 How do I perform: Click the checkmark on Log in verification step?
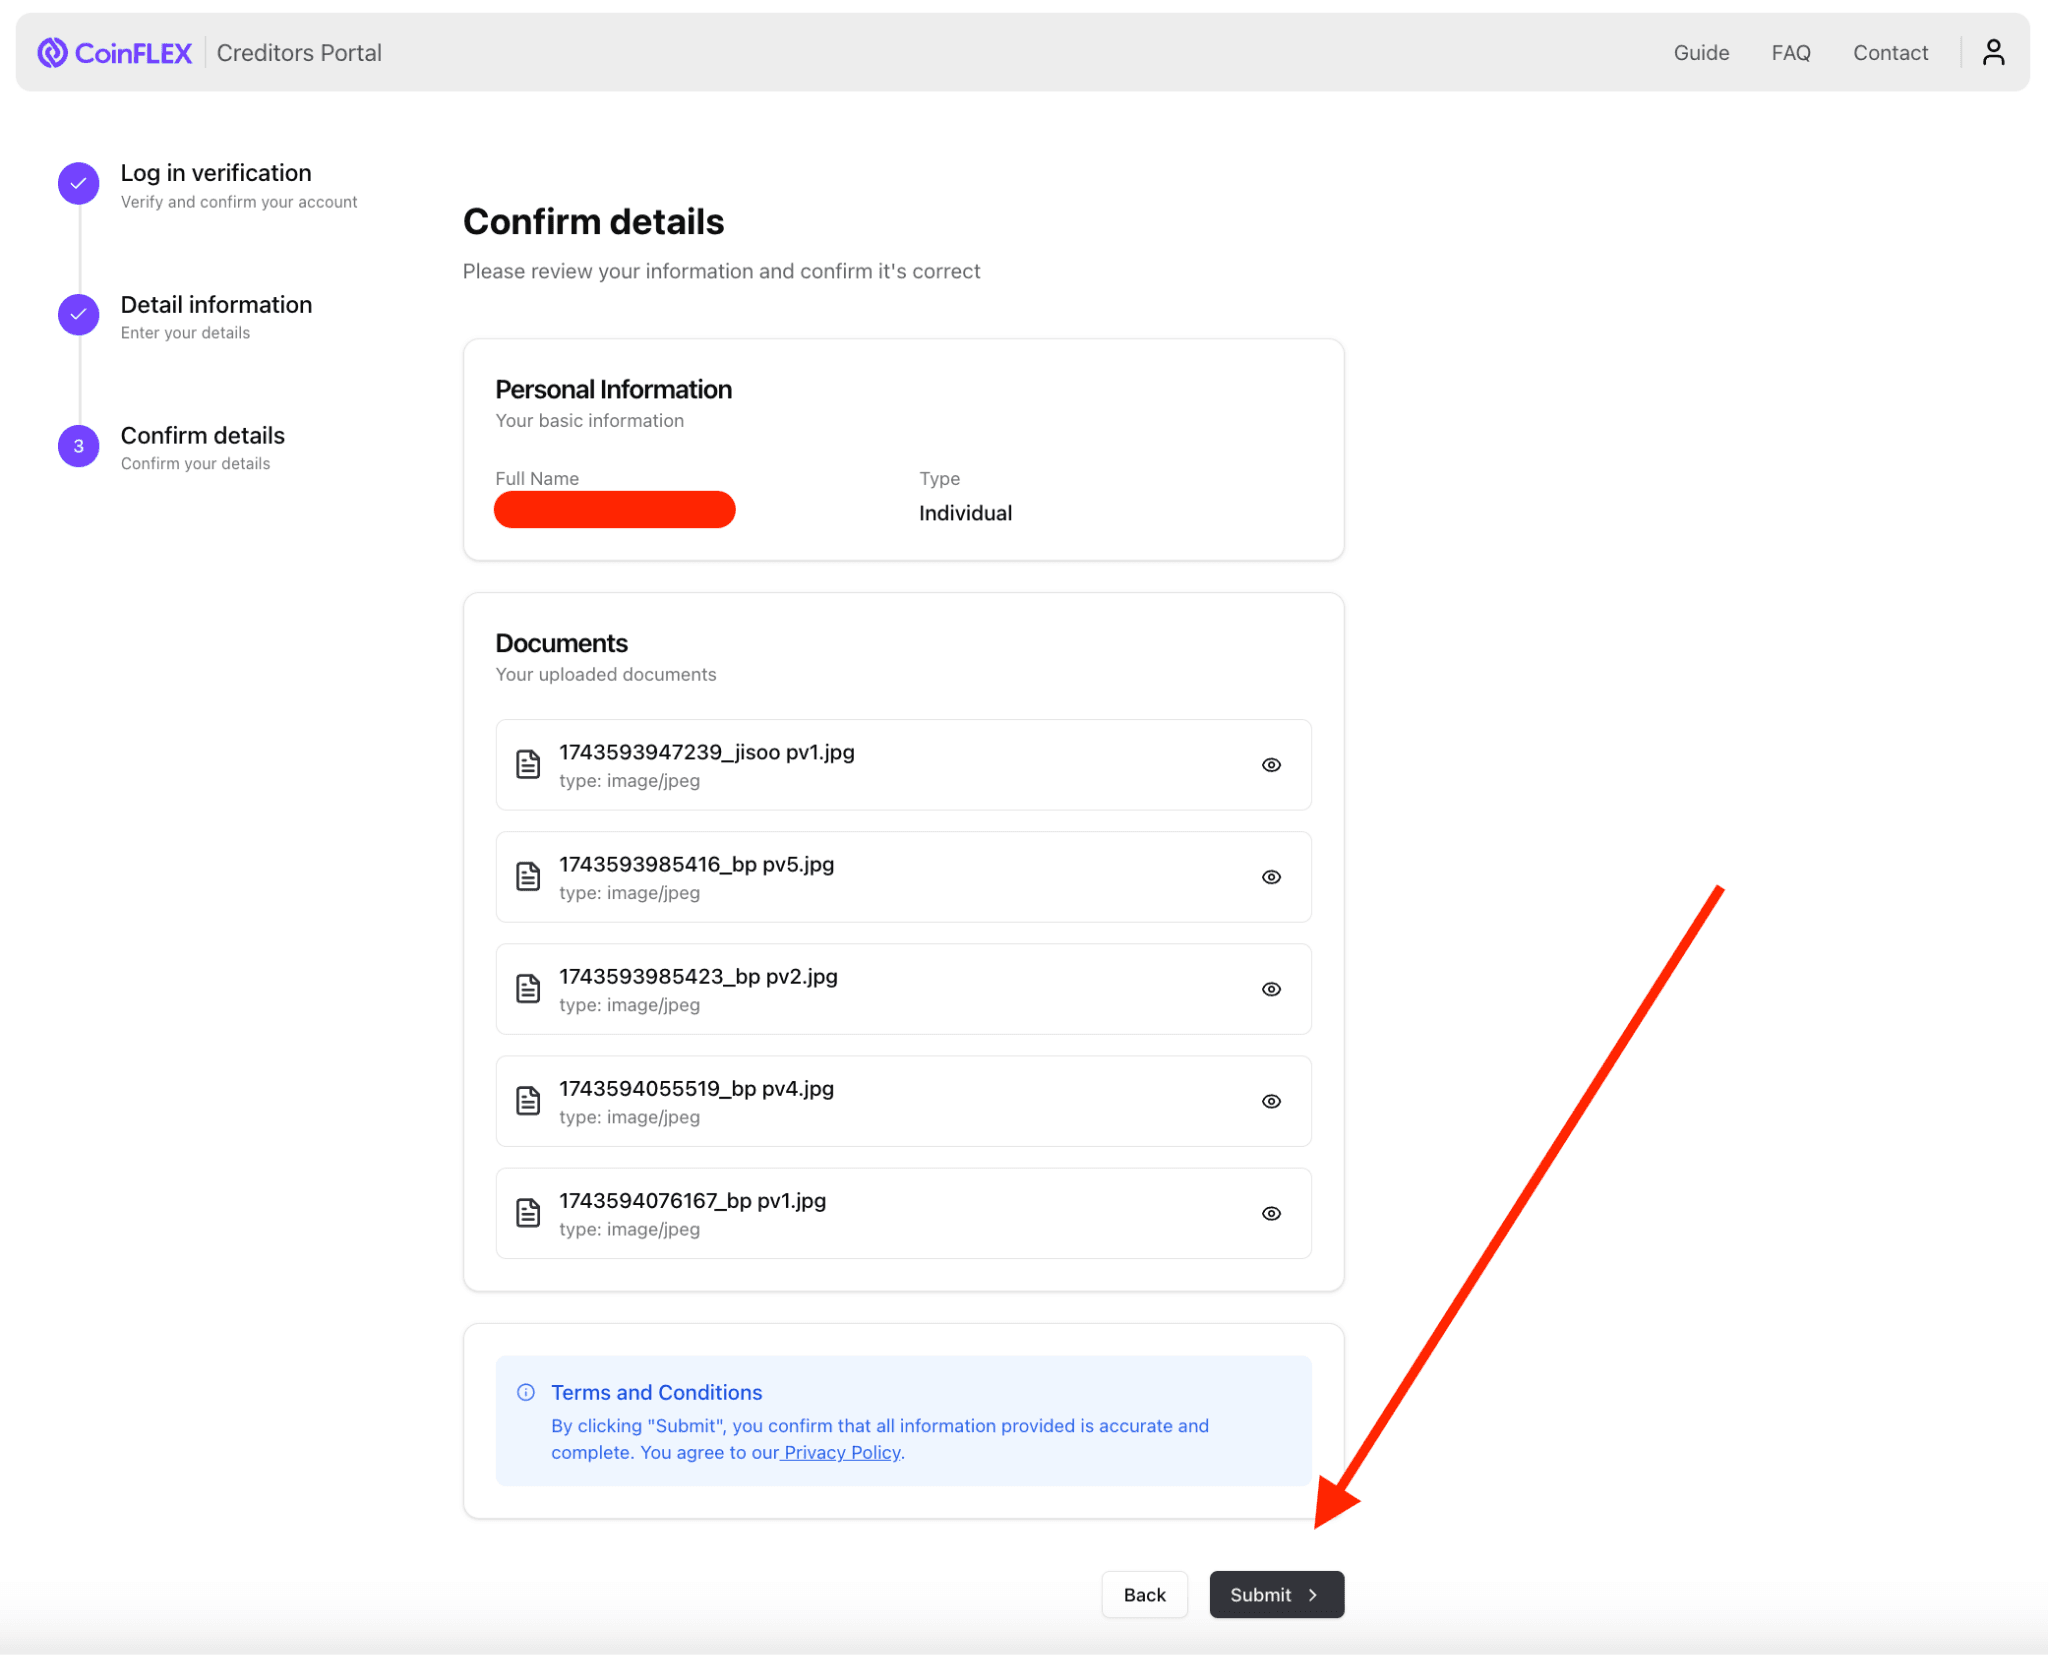click(x=78, y=183)
